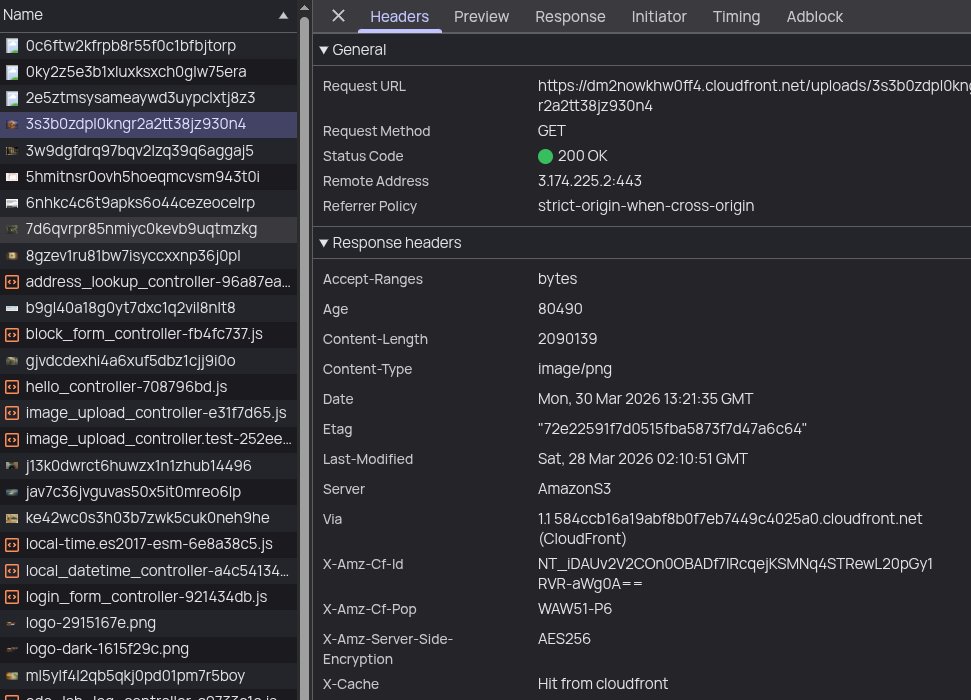Select request hello_controller-708796bd.js
This screenshot has height=700, width=971.
click(149, 387)
